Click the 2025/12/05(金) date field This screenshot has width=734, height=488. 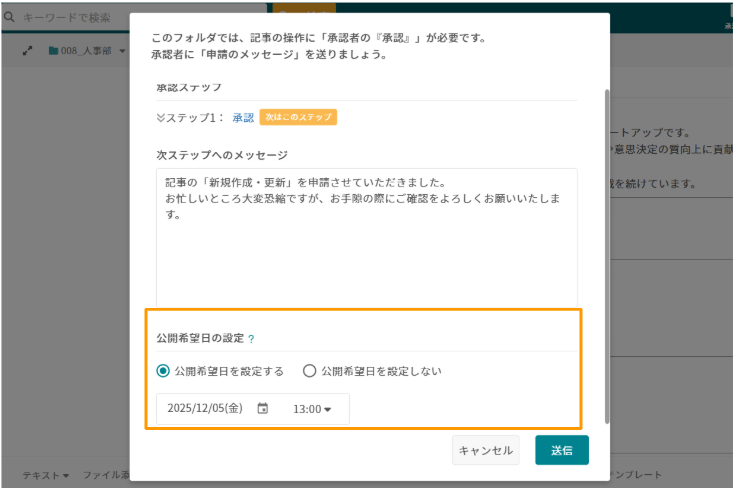point(205,408)
